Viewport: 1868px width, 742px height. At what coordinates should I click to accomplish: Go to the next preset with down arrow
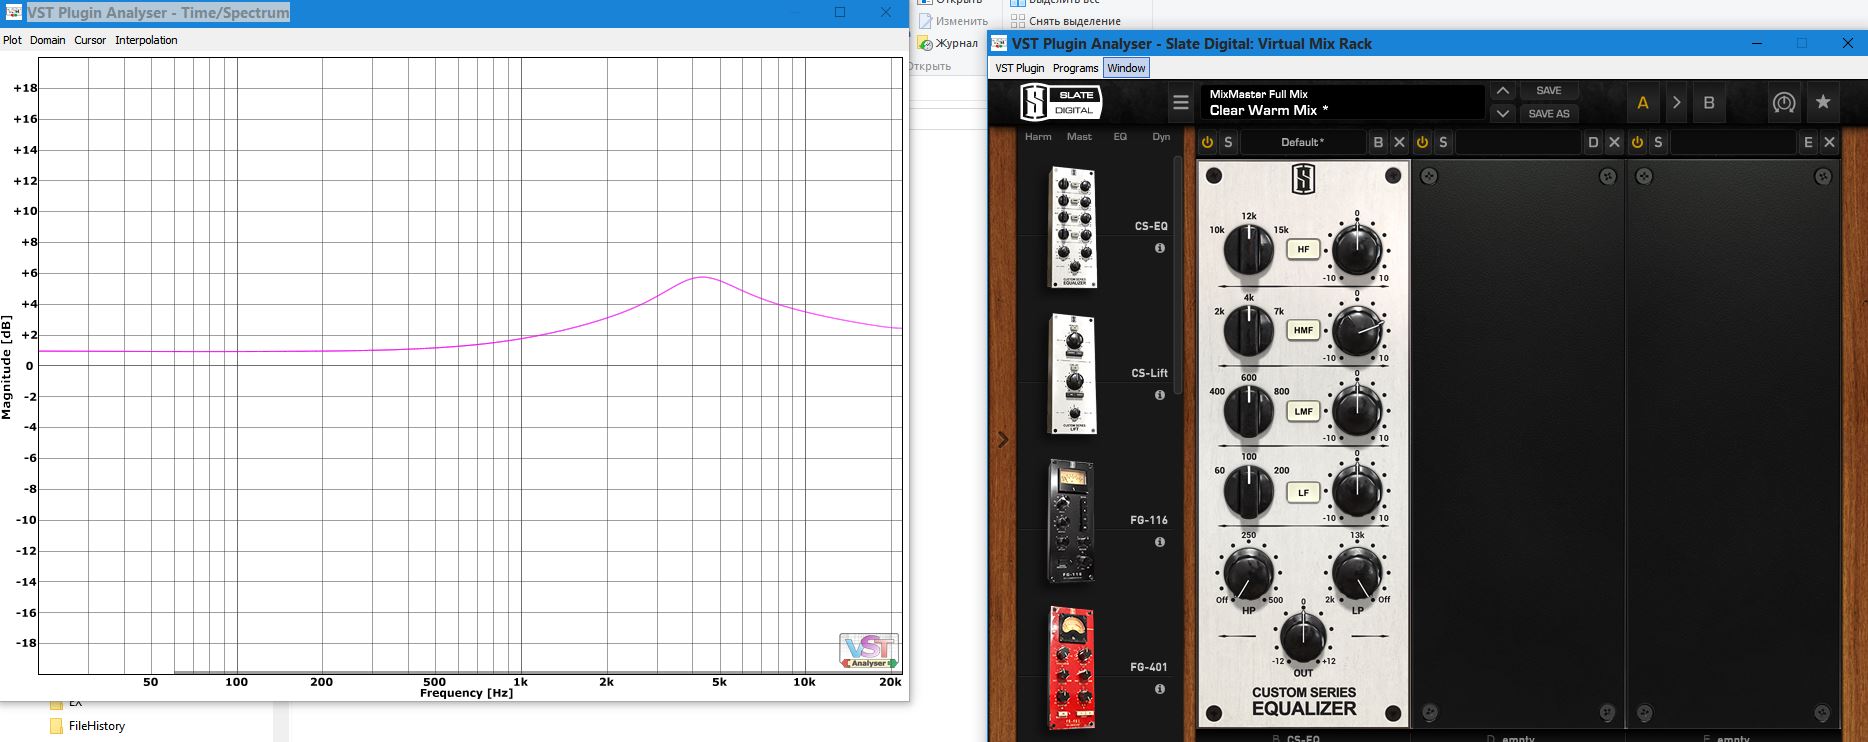pos(1502,114)
